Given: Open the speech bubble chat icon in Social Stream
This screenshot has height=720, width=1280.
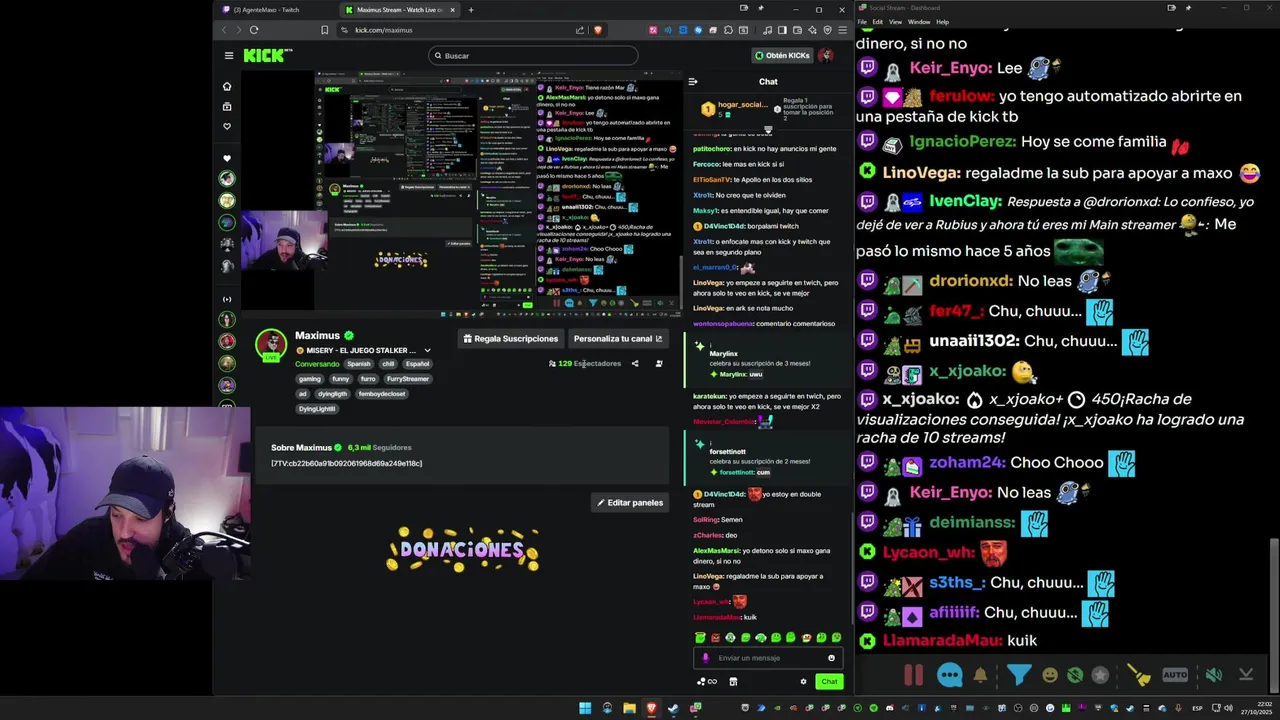Looking at the screenshot, I should [950, 675].
